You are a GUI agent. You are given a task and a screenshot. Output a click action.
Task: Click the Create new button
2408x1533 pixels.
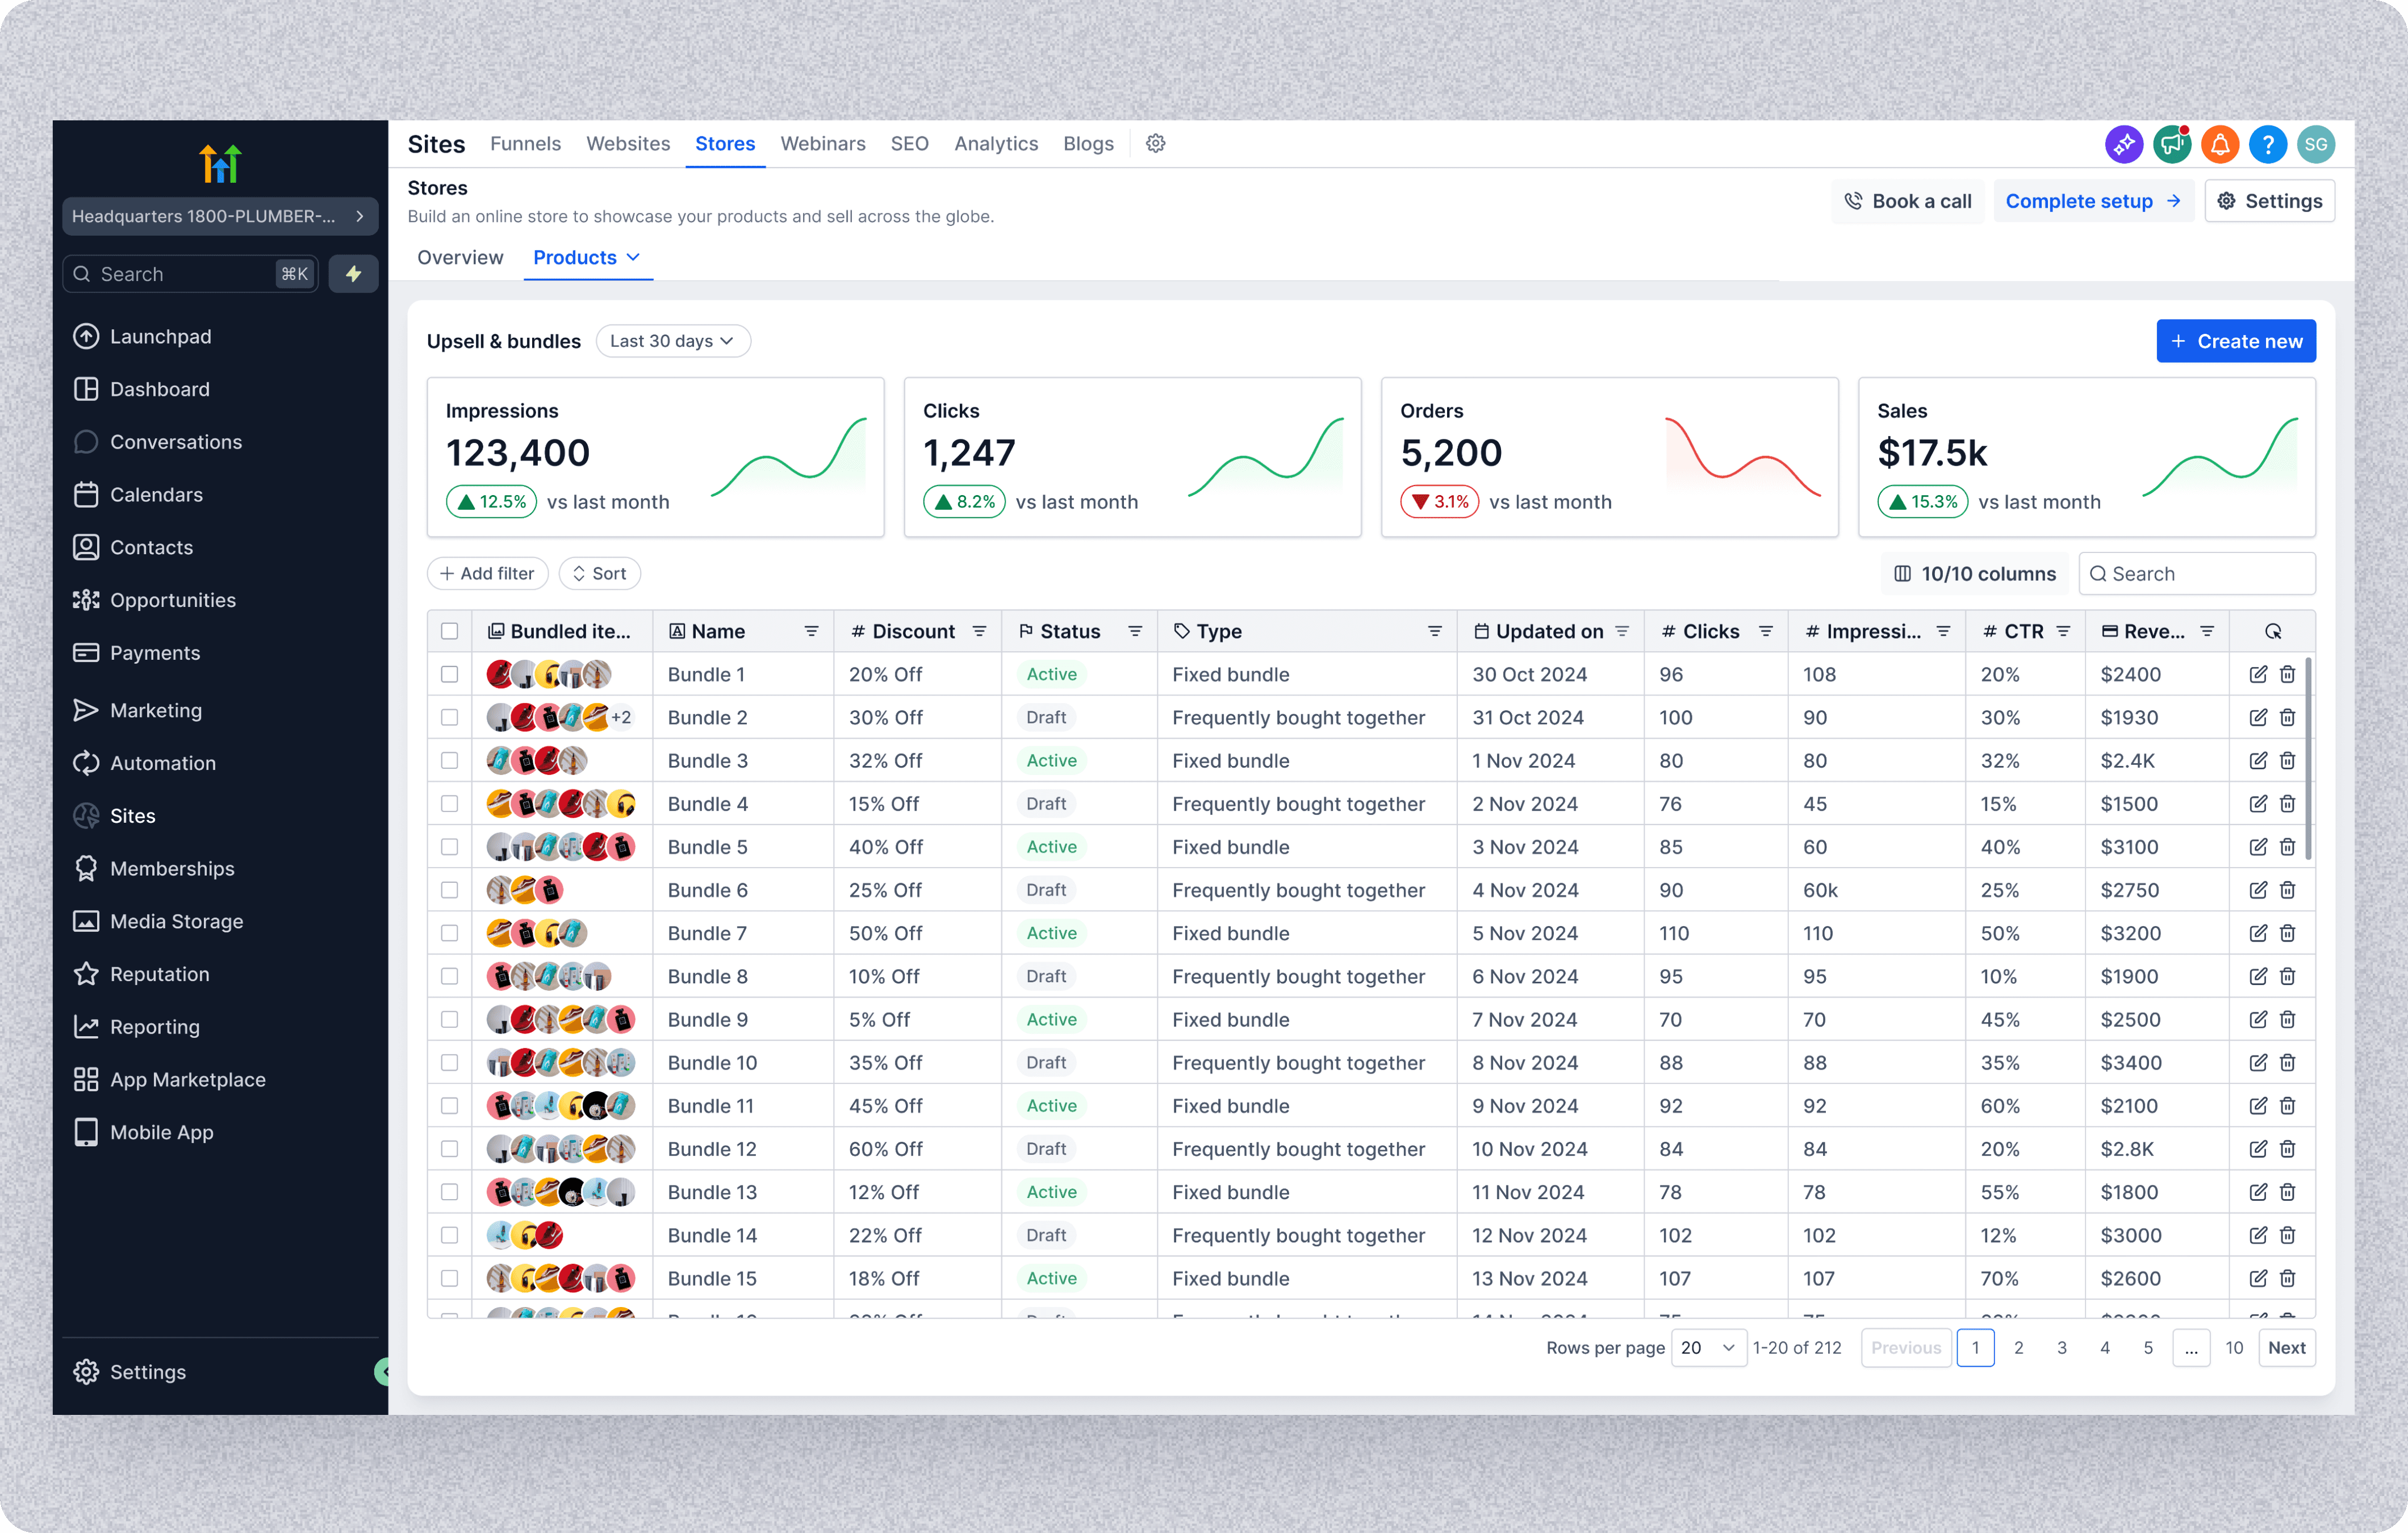pyautogui.click(x=2235, y=341)
